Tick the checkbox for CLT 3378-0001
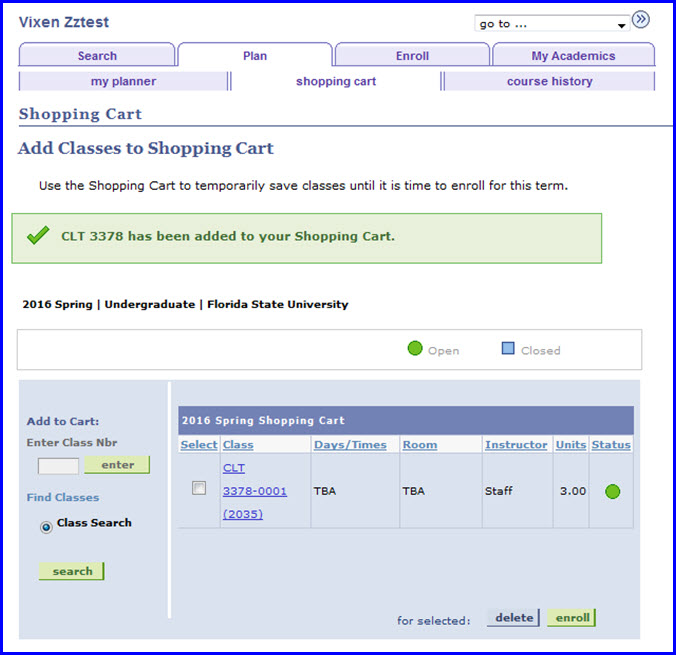676x655 pixels. tap(199, 488)
